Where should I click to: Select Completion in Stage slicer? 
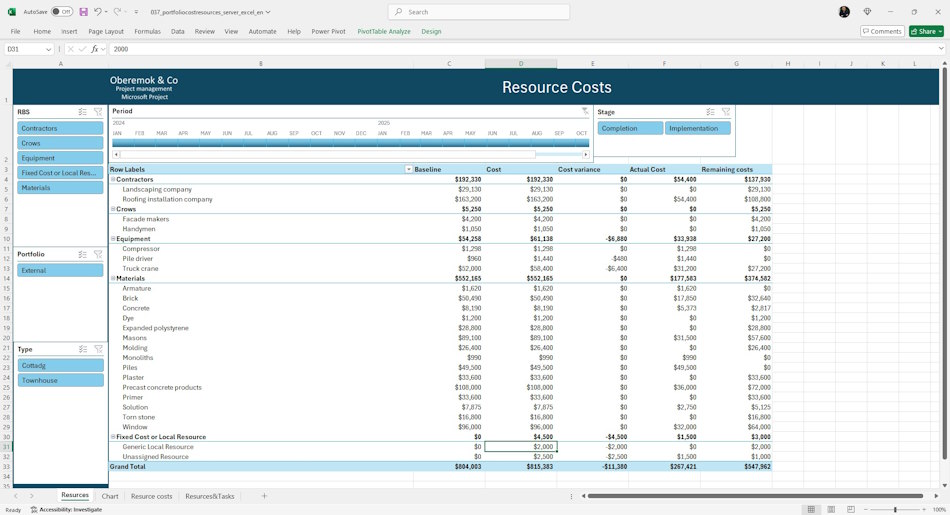click(631, 128)
